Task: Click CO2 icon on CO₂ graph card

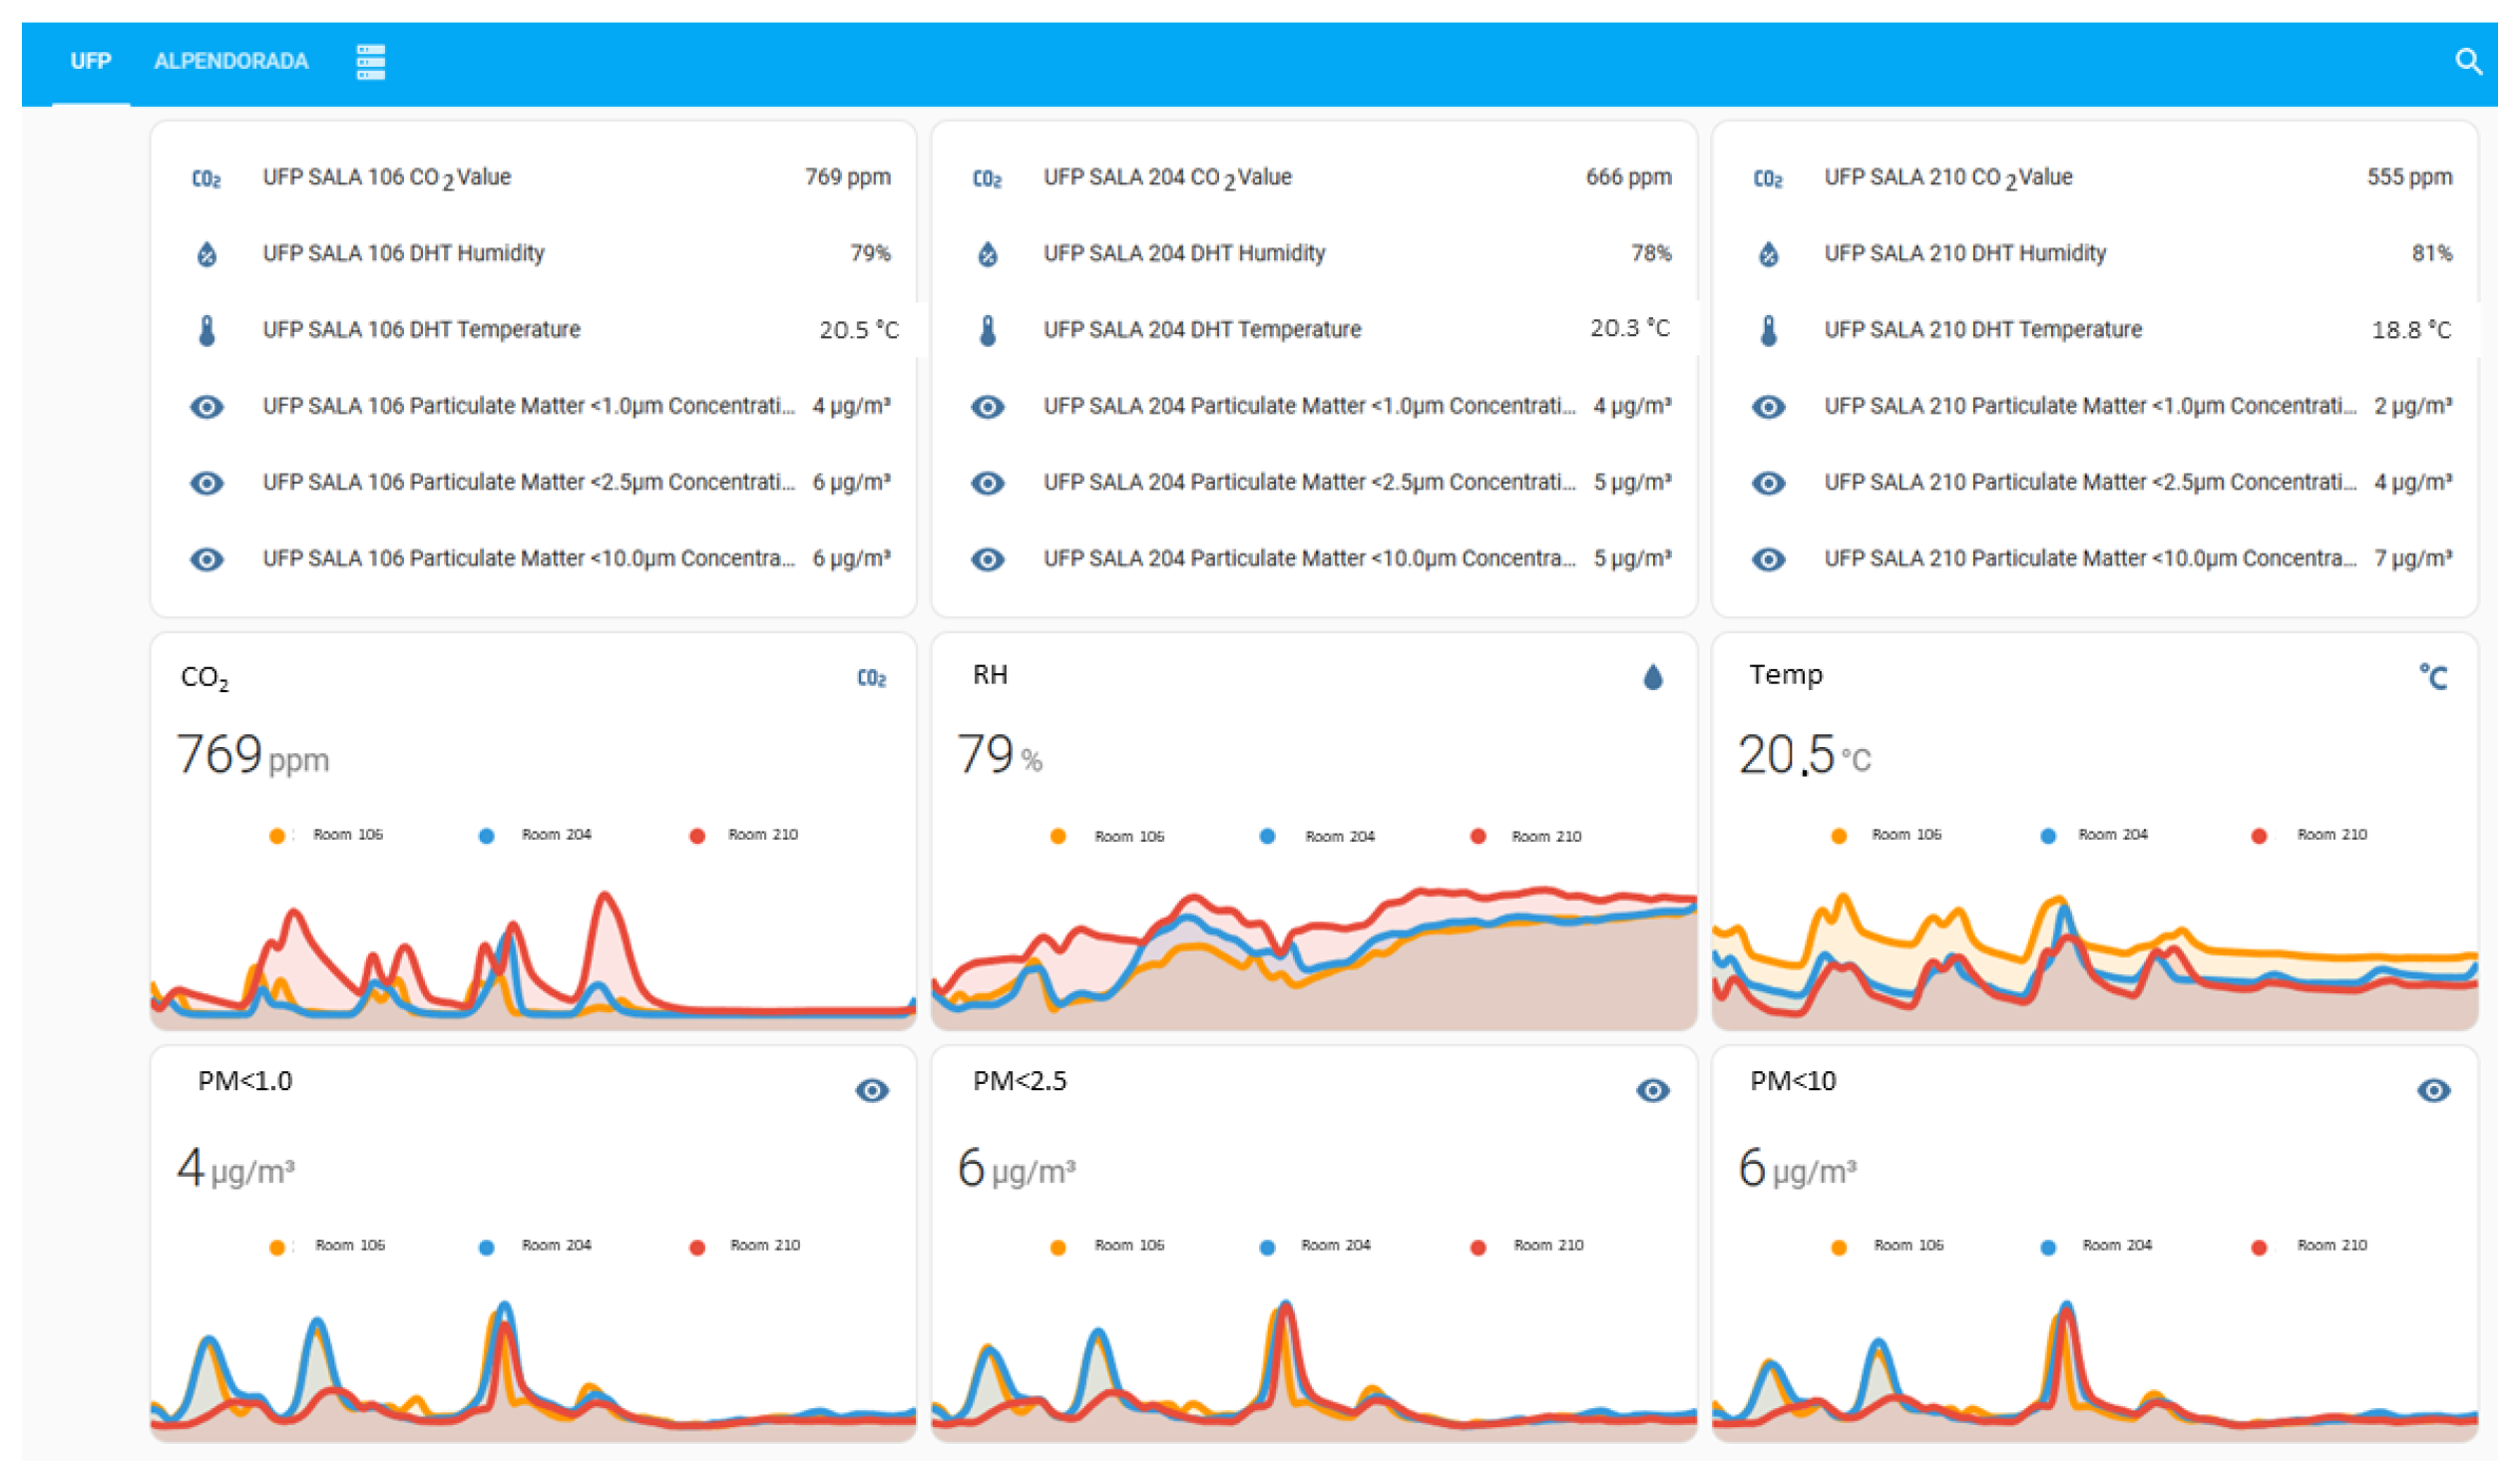Action: [x=871, y=678]
